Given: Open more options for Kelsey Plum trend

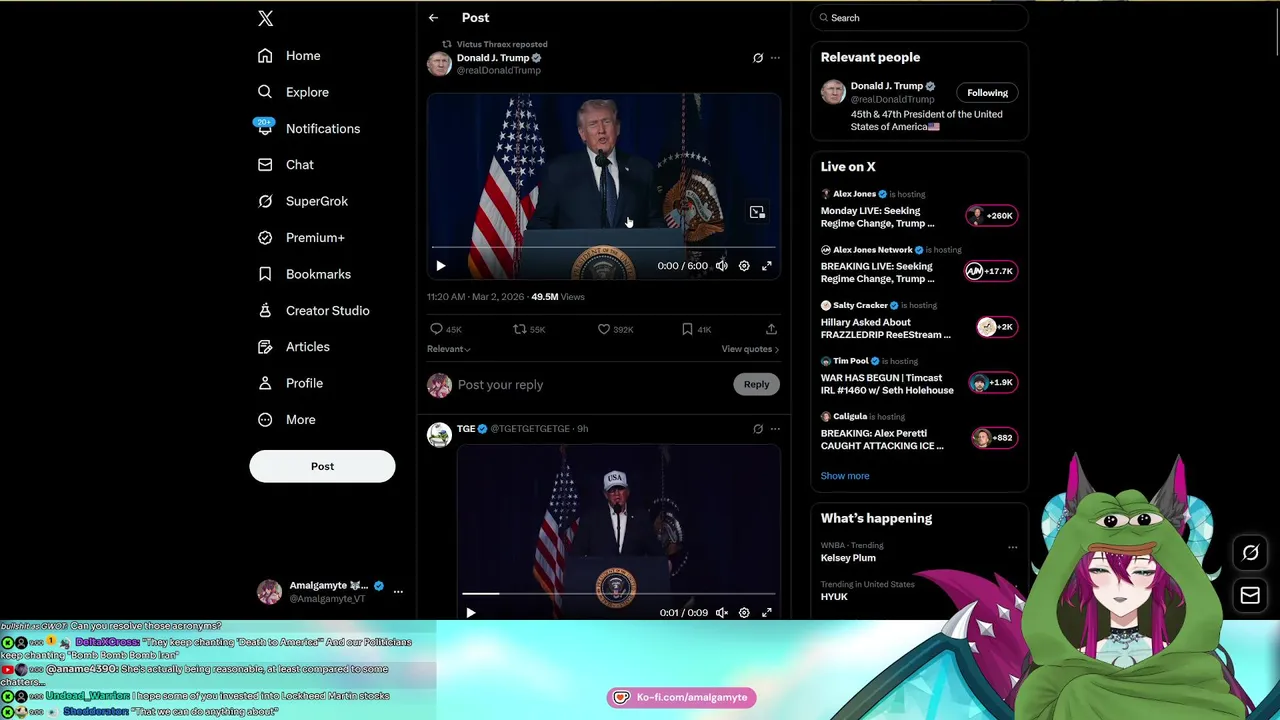Looking at the screenshot, I should click(x=1012, y=547).
